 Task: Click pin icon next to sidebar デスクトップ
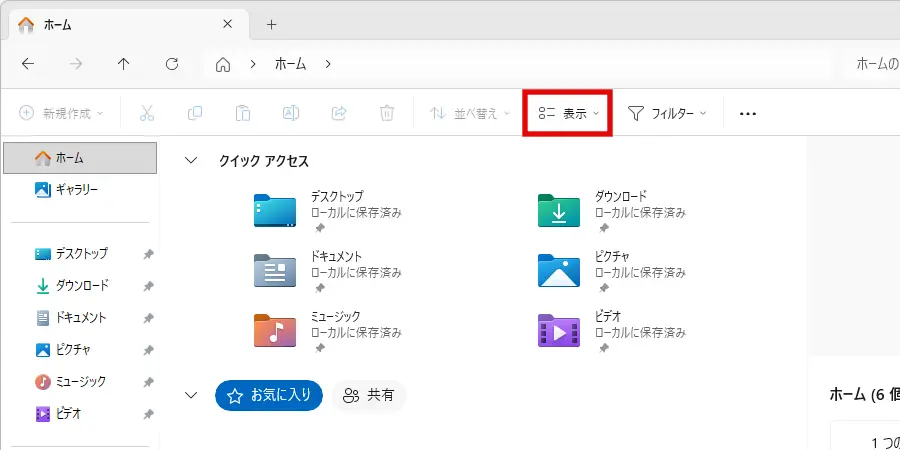point(148,254)
